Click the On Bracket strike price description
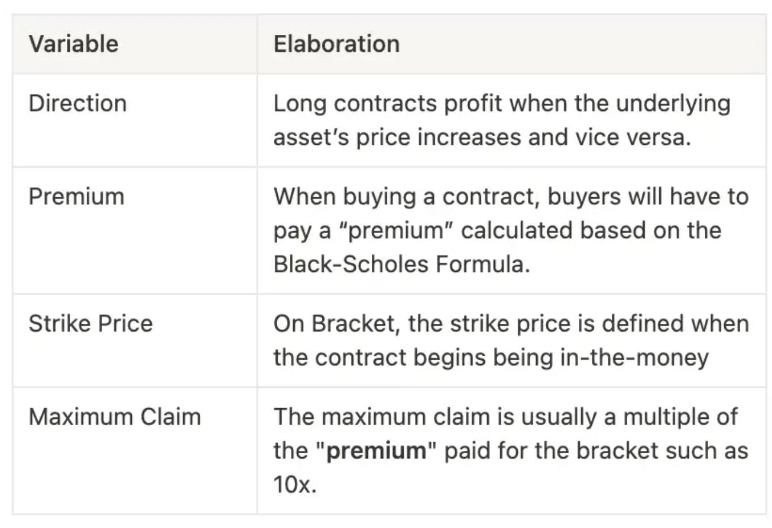The image size is (772, 528). click(511, 340)
